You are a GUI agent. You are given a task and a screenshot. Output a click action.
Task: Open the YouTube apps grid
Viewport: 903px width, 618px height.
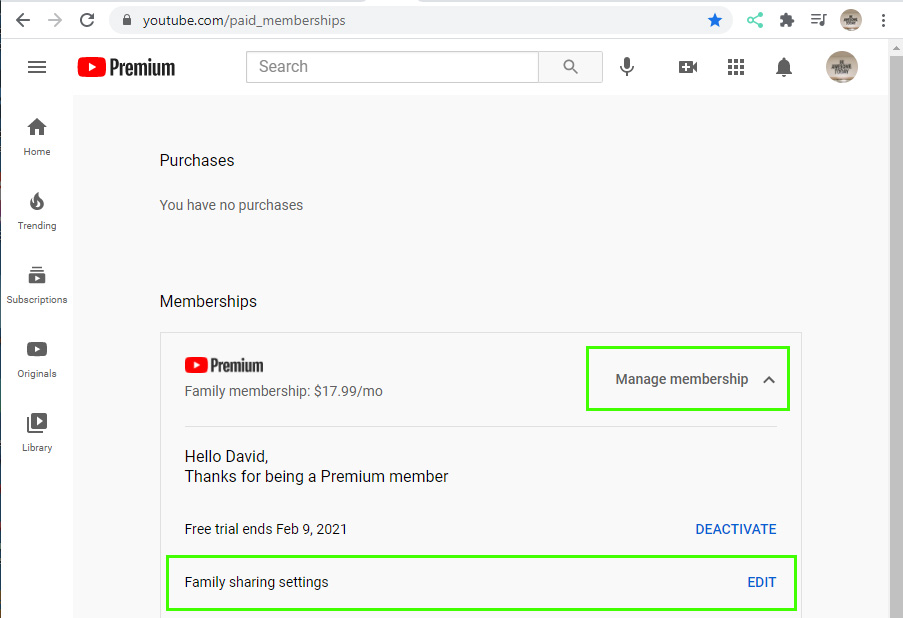735,67
